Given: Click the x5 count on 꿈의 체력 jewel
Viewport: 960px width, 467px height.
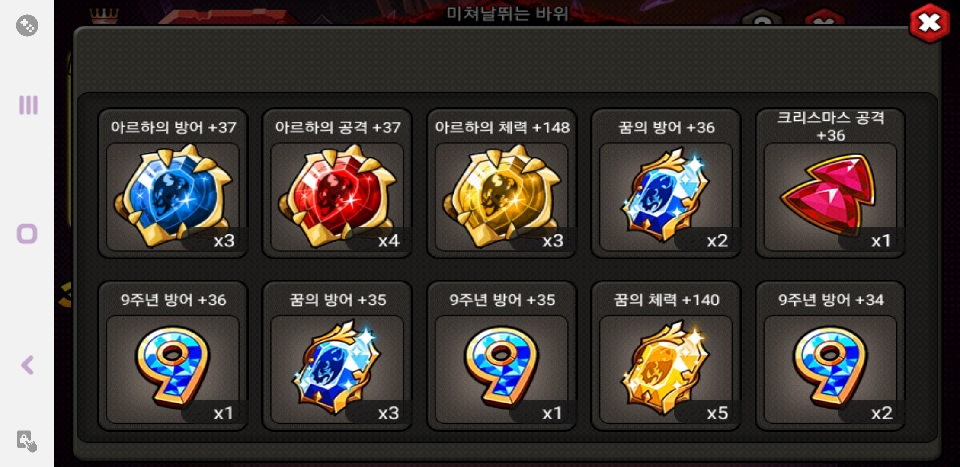Looking at the screenshot, I should coord(717,413).
